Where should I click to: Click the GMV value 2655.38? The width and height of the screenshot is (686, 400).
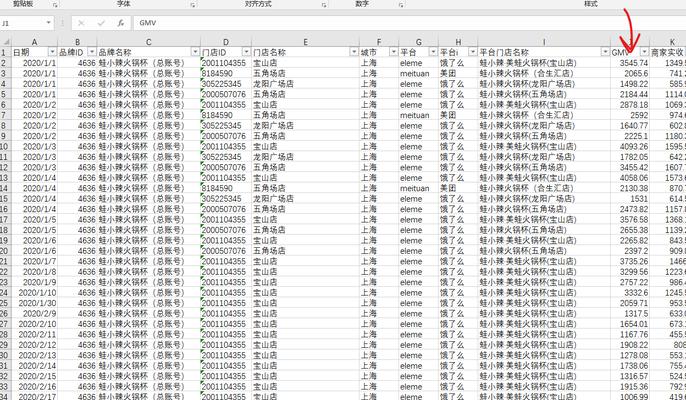click(x=634, y=230)
